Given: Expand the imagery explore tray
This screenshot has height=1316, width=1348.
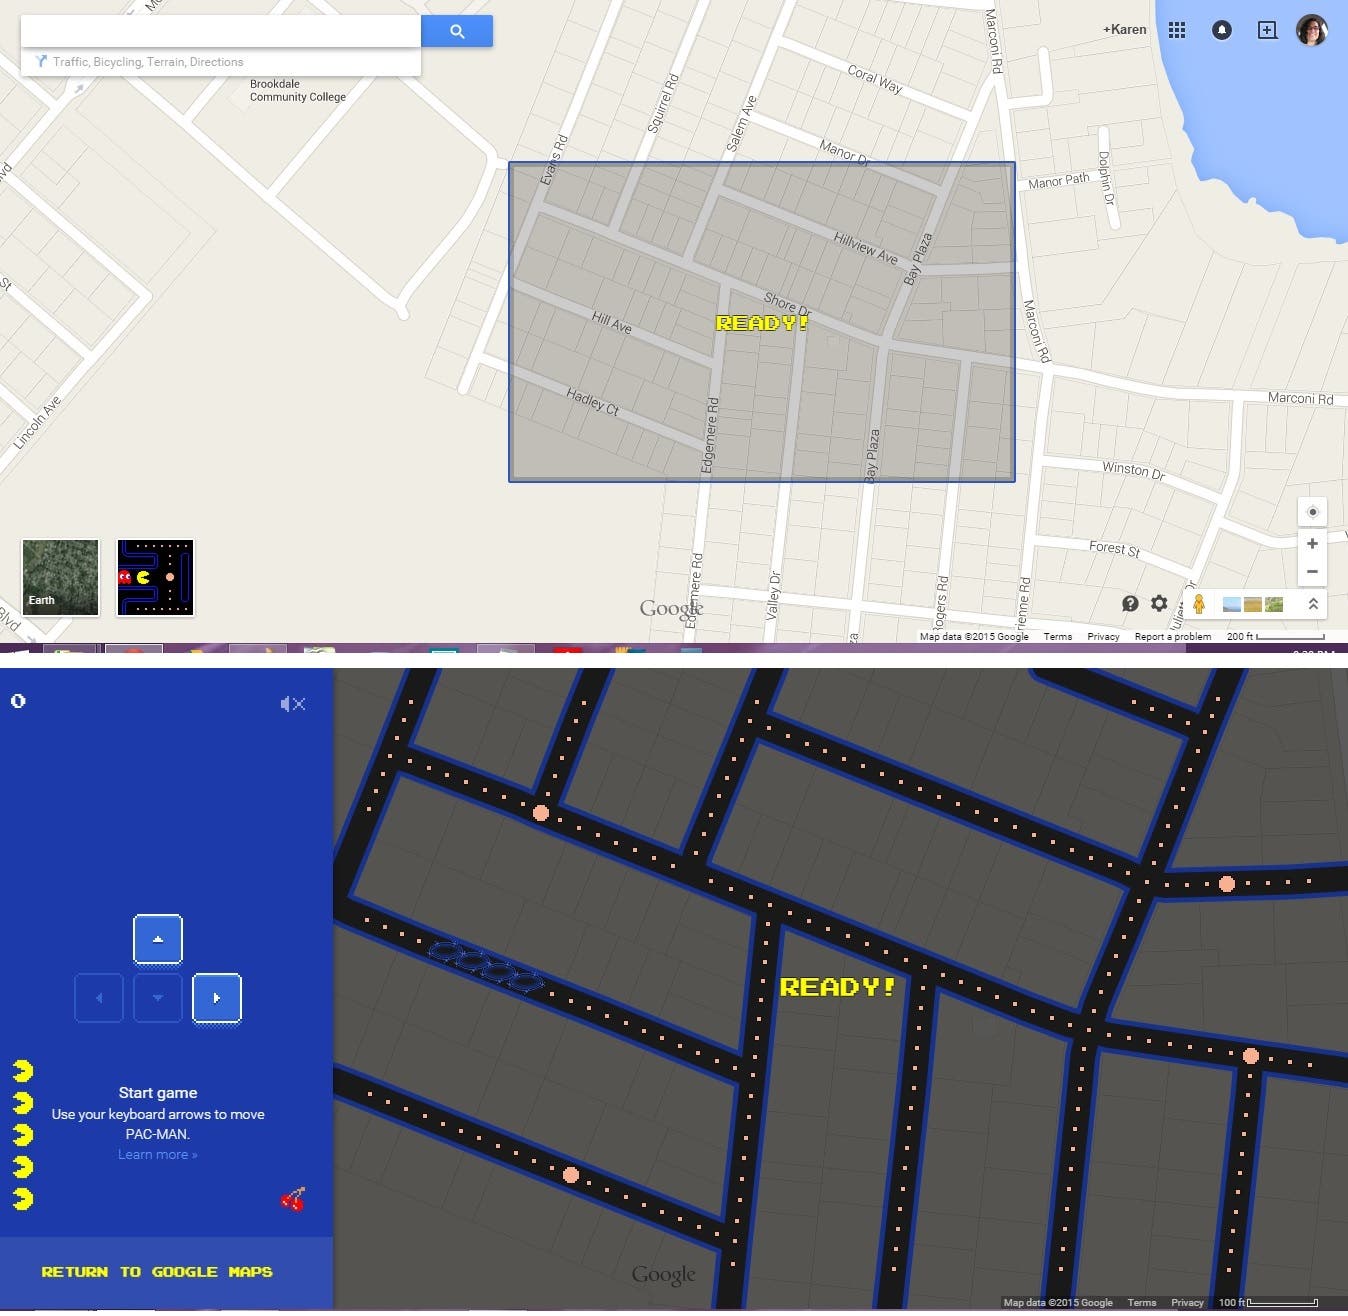Looking at the screenshot, I should (x=1313, y=604).
